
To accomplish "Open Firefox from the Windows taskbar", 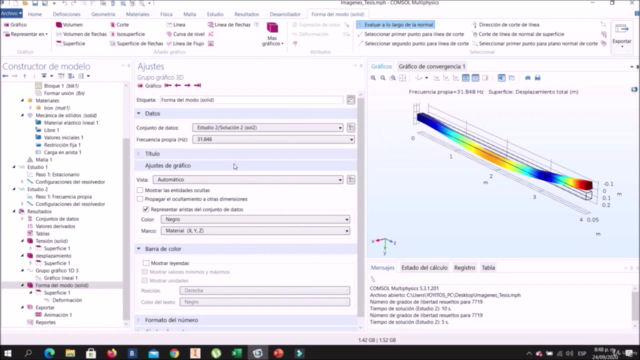I will [111, 353].
